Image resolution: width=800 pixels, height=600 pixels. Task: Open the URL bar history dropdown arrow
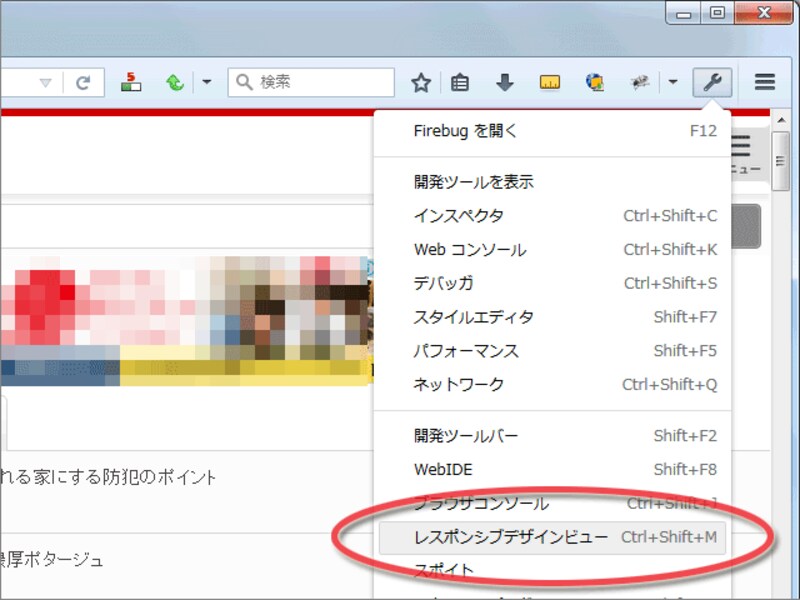coord(44,82)
